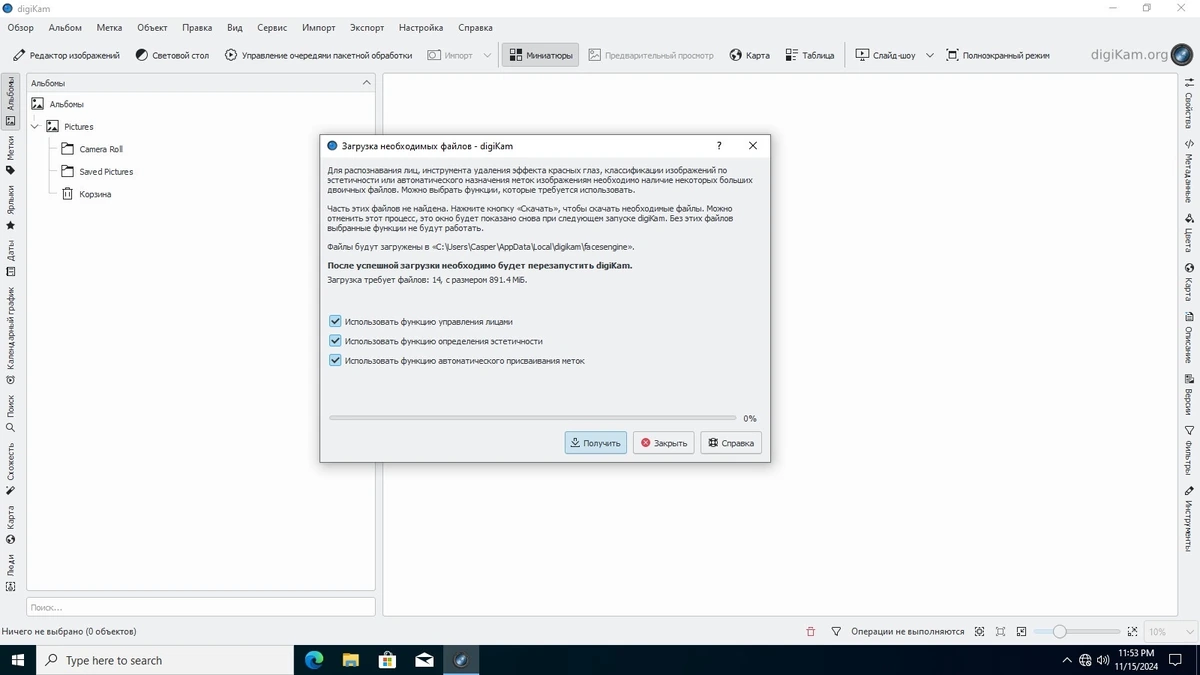Open the Similarity (Схожесть) left sidebar tab
Image resolution: width=1200 pixels, height=675 pixels.
(x=11, y=469)
